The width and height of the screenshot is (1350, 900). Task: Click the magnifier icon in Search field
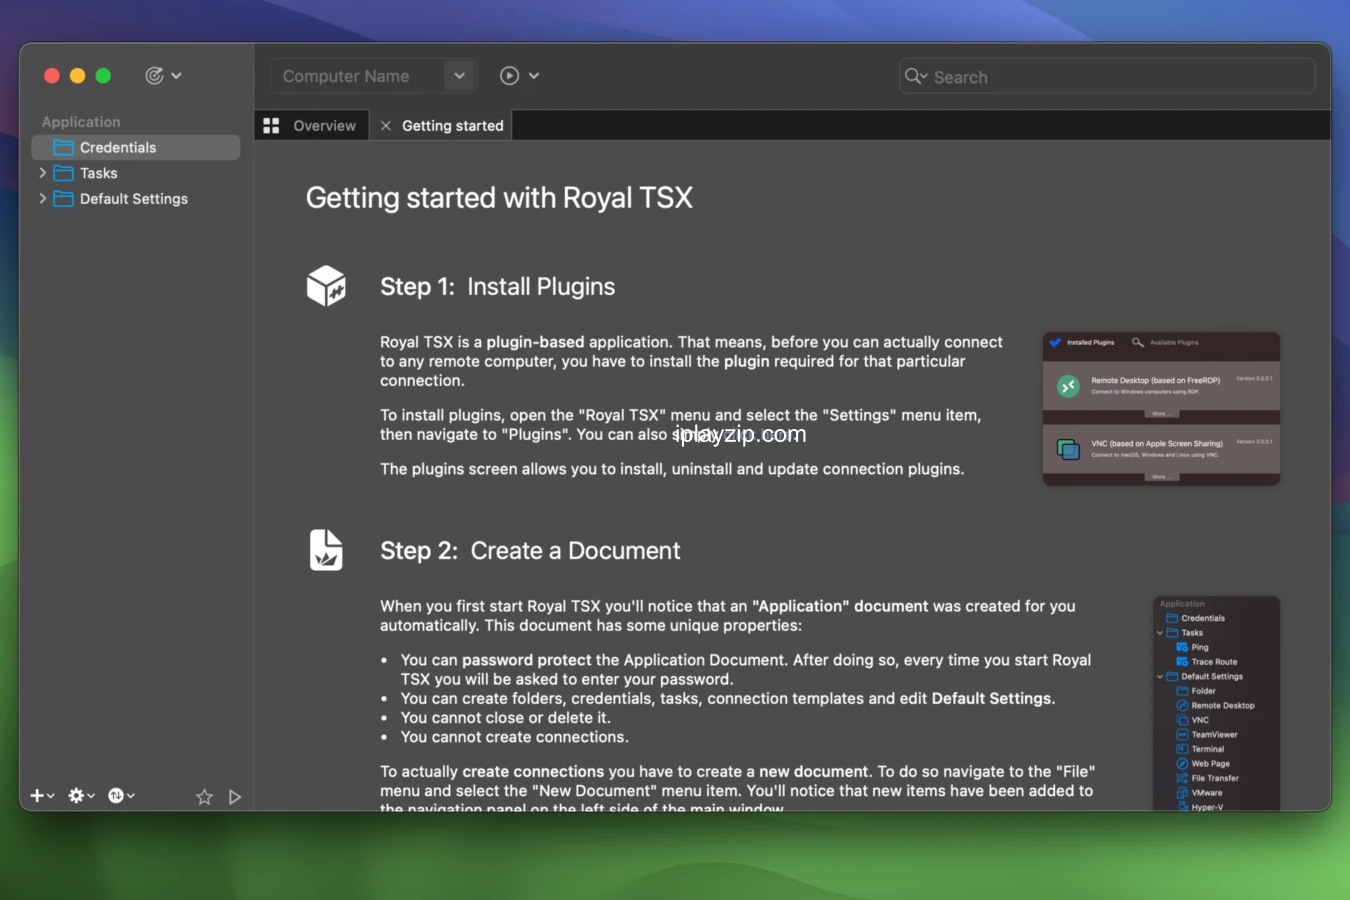(x=915, y=76)
